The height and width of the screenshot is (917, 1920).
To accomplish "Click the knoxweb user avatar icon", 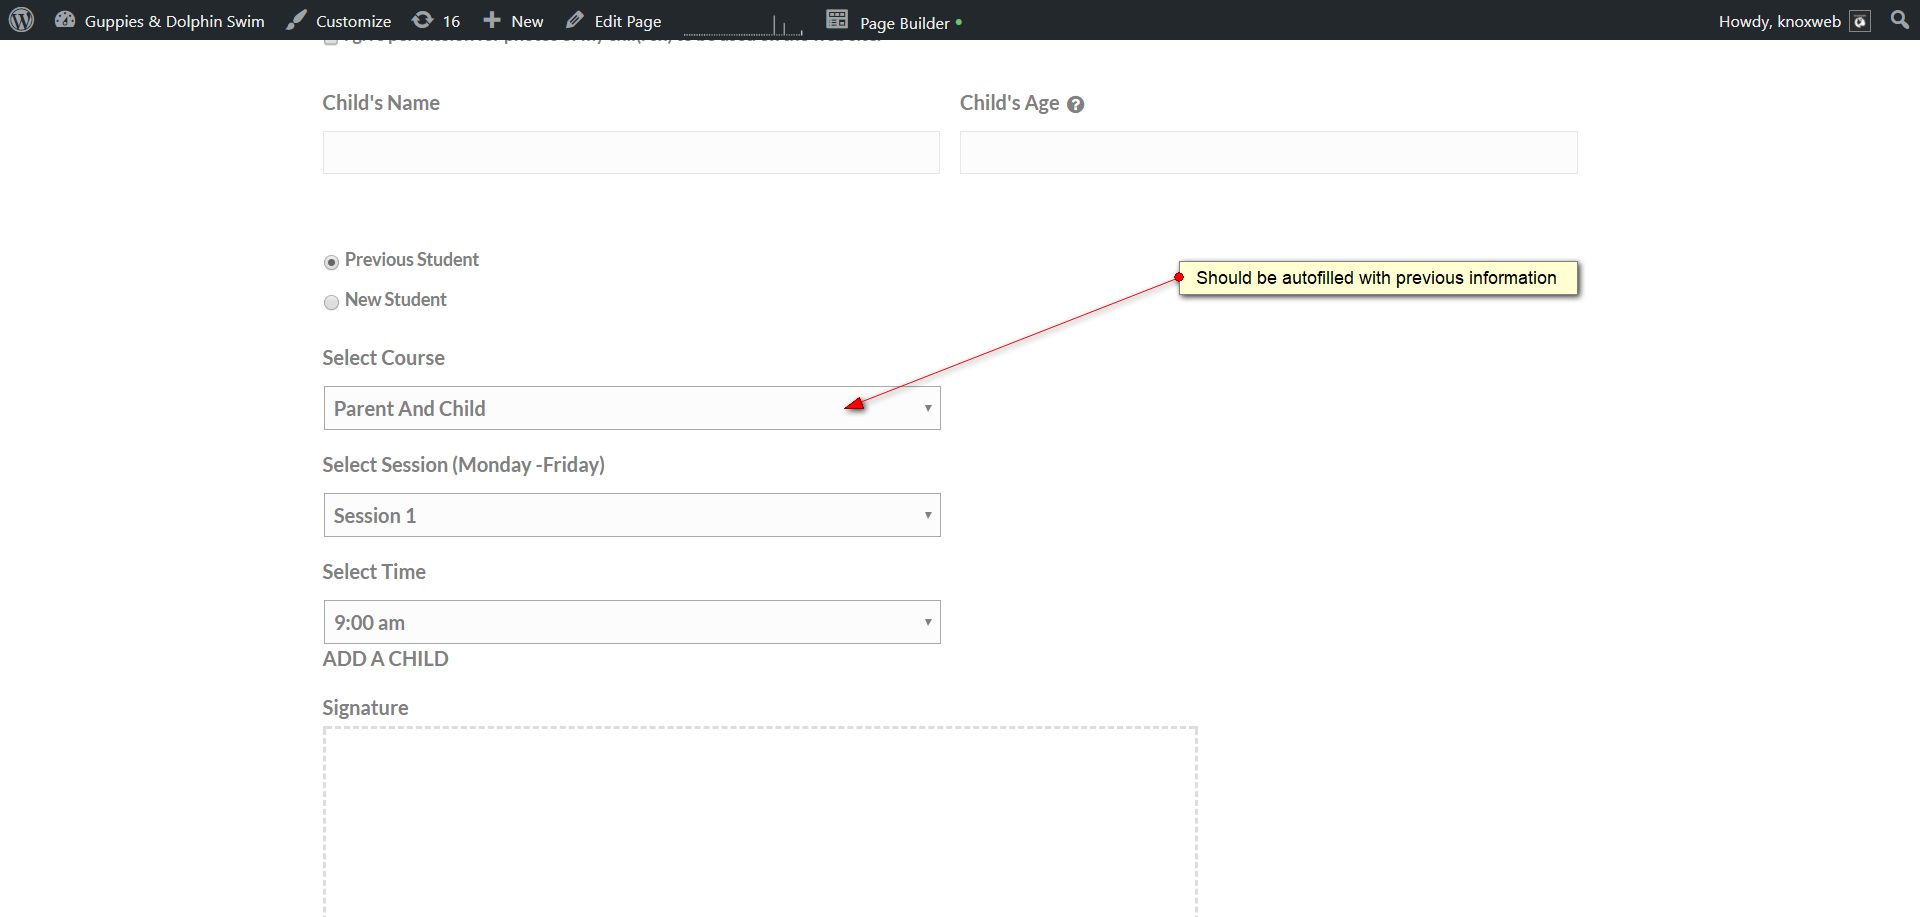I will [1860, 21].
